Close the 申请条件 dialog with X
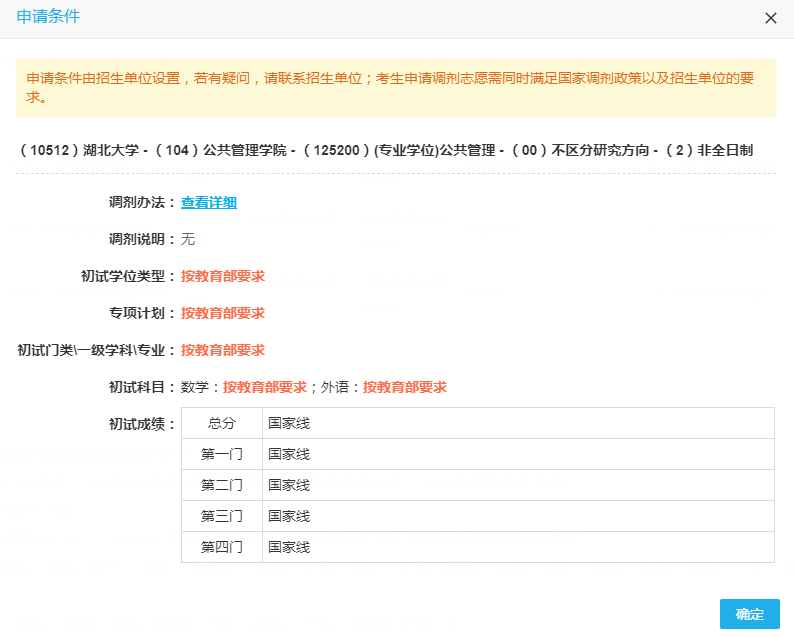The height and width of the screenshot is (637, 794). 770,18
